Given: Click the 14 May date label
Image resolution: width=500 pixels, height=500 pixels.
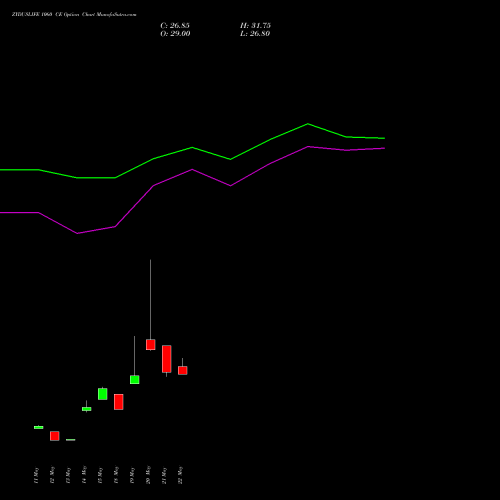Looking at the screenshot, I should pos(84,475).
